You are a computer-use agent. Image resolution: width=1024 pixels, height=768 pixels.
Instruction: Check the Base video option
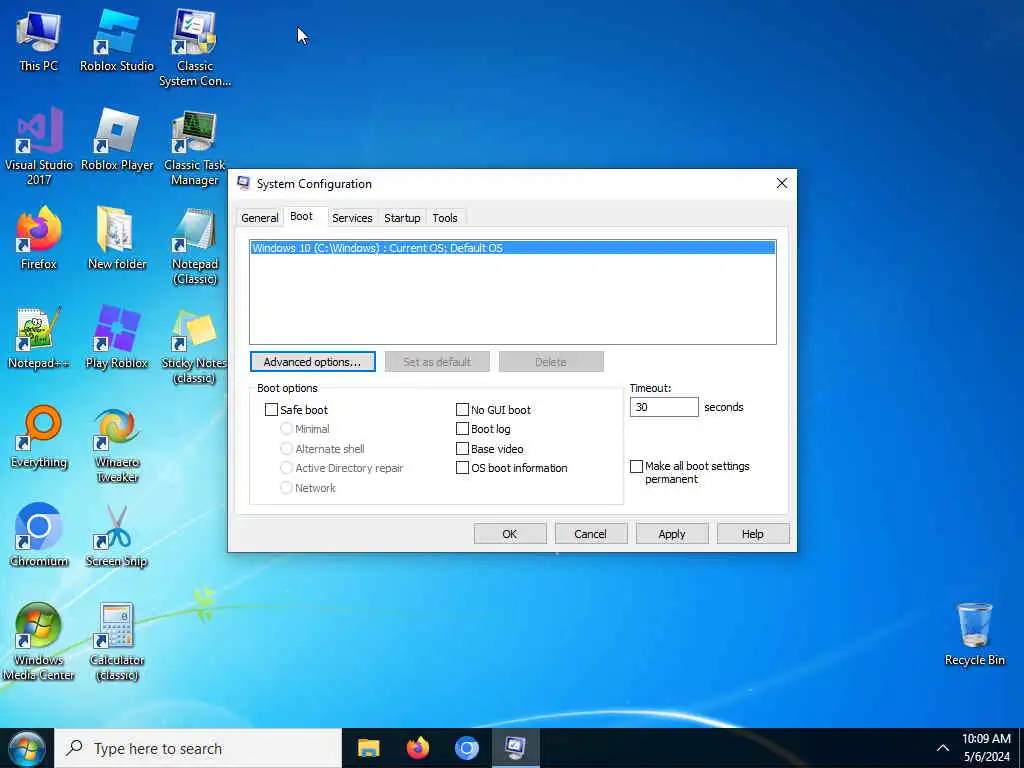[x=462, y=449]
